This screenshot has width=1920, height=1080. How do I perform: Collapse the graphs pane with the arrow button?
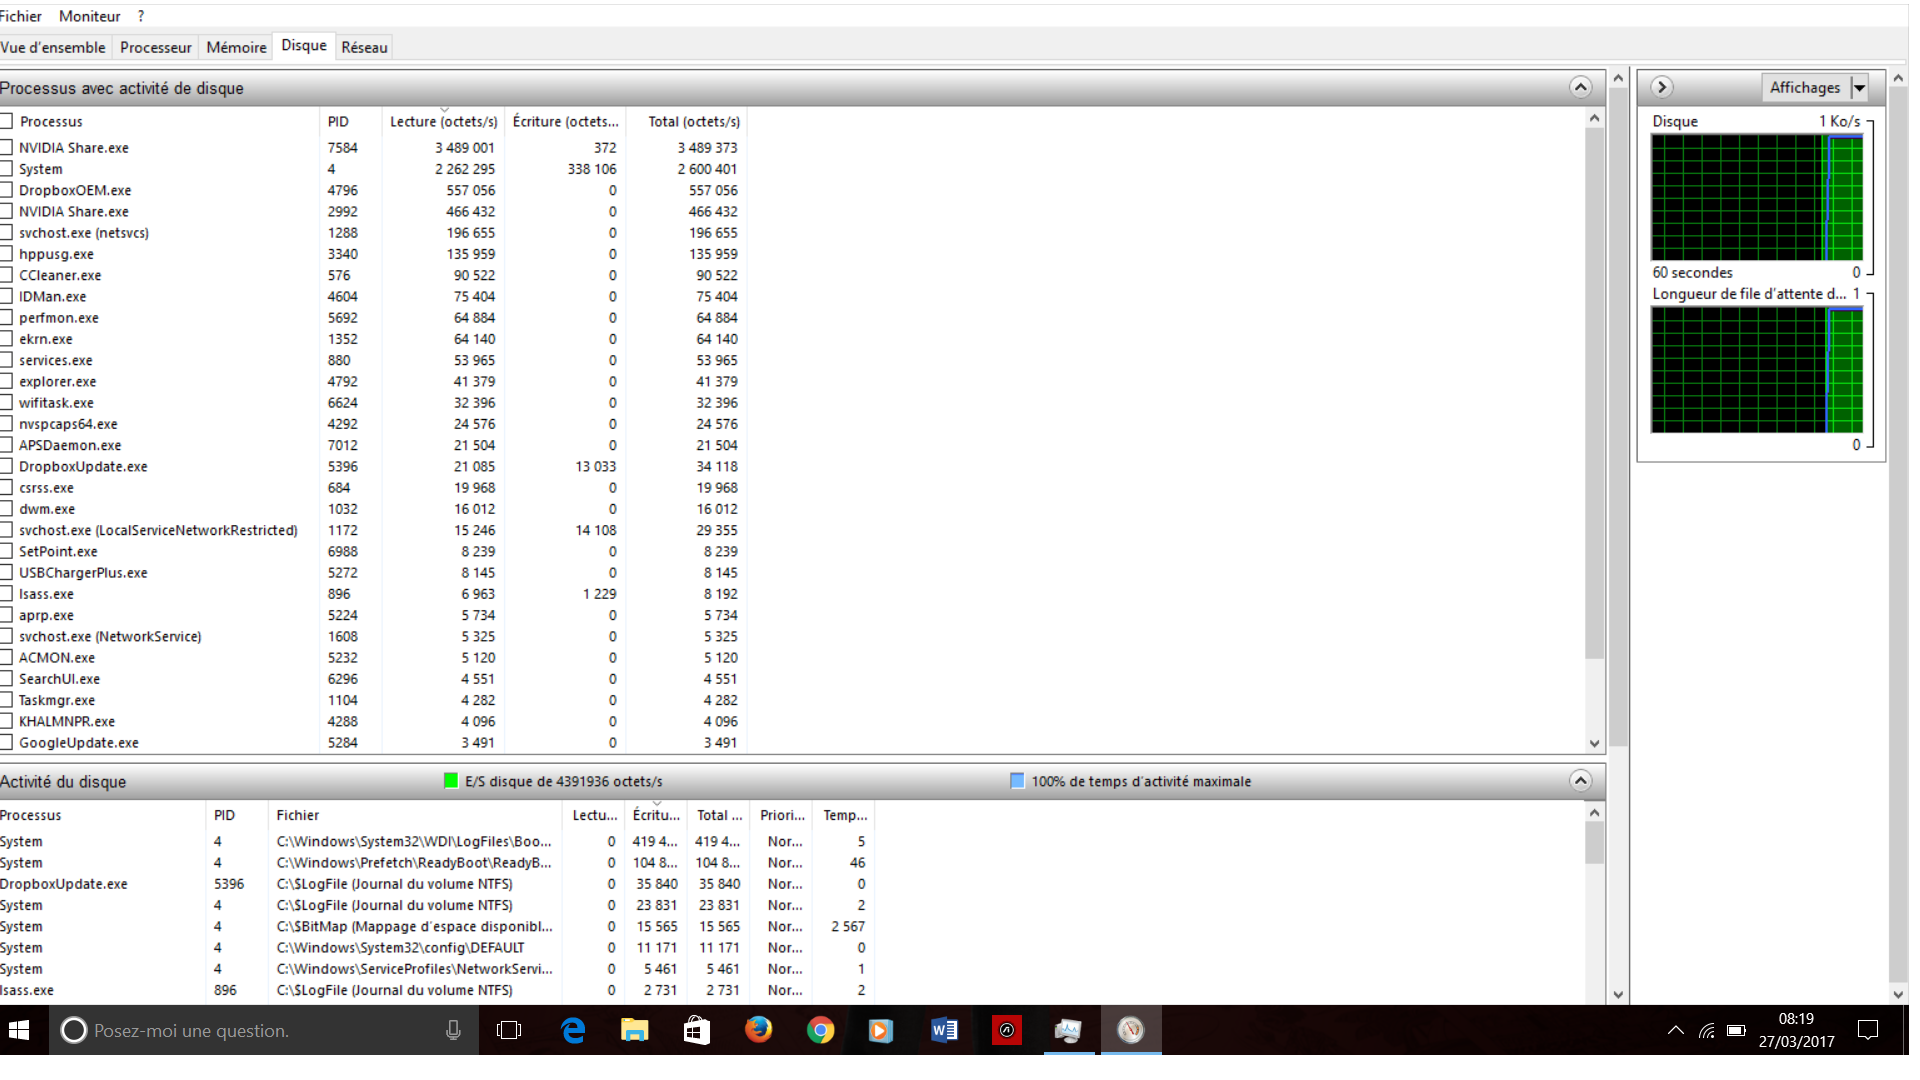point(1662,87)
